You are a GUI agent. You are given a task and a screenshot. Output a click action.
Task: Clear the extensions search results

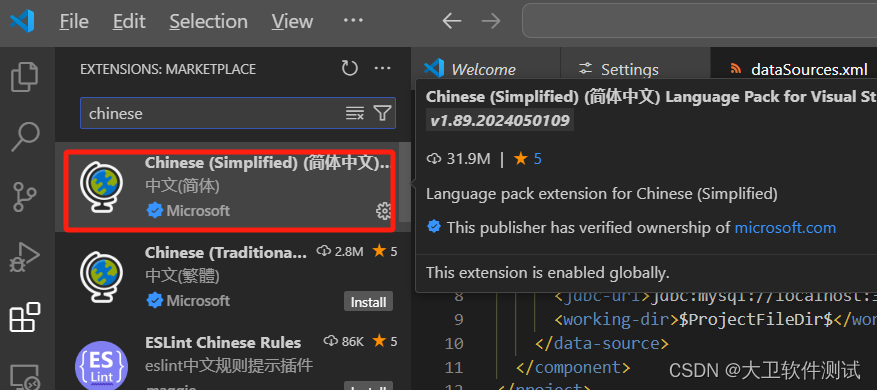pyautogui.click(x=355, y=114)
